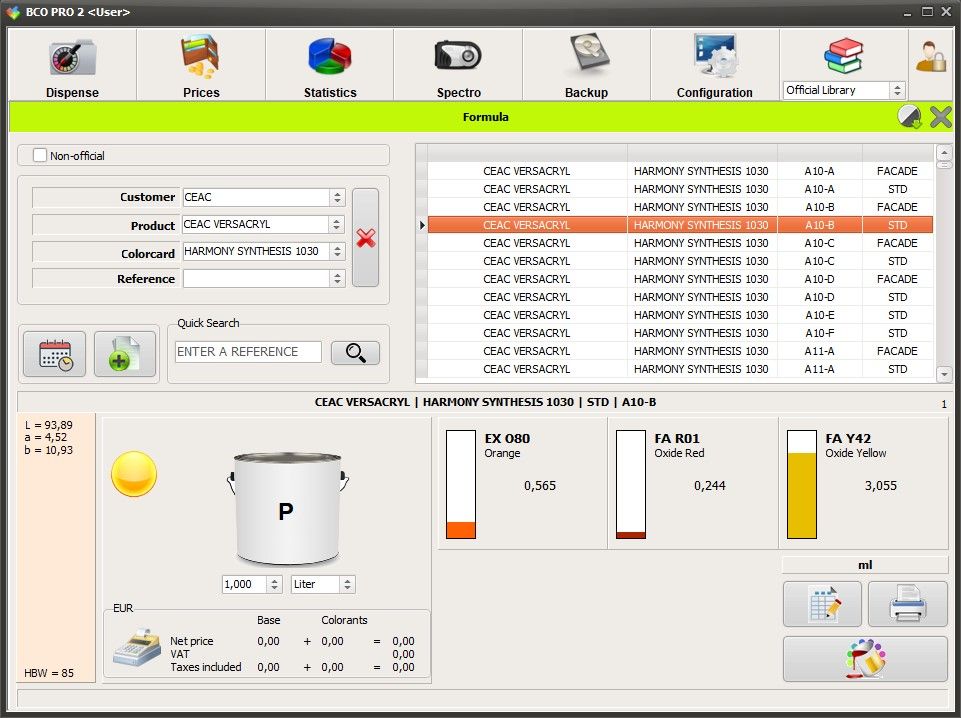Open the Reference dropdown
This screenshot has width=961, height=718.
tap(337, 279)
